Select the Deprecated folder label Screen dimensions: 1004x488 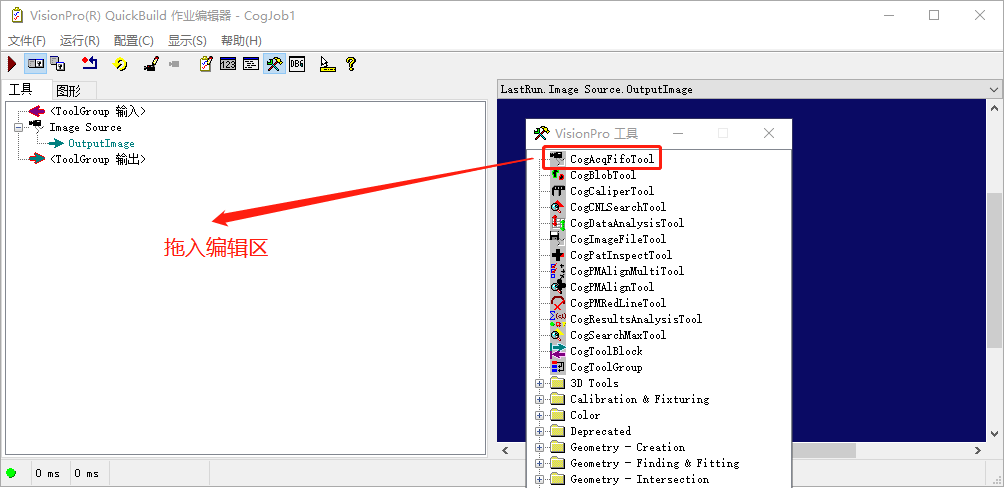(601, 431)
